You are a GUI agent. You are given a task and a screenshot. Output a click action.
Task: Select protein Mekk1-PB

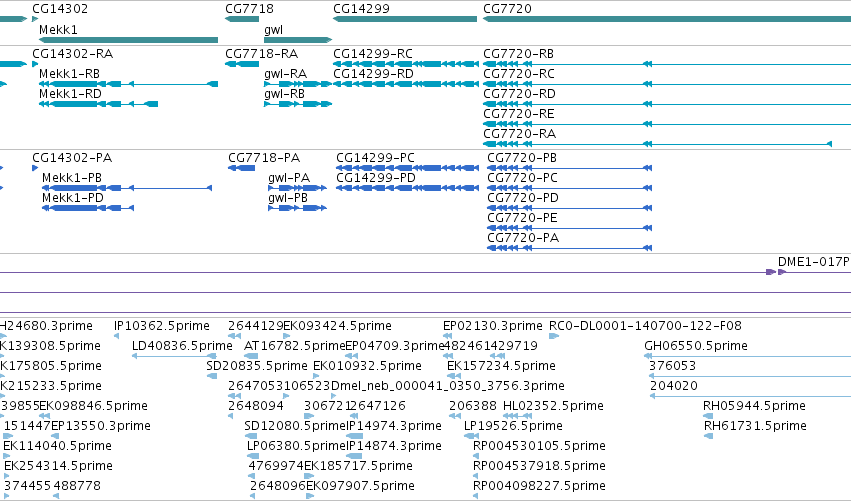click(72, 178)
